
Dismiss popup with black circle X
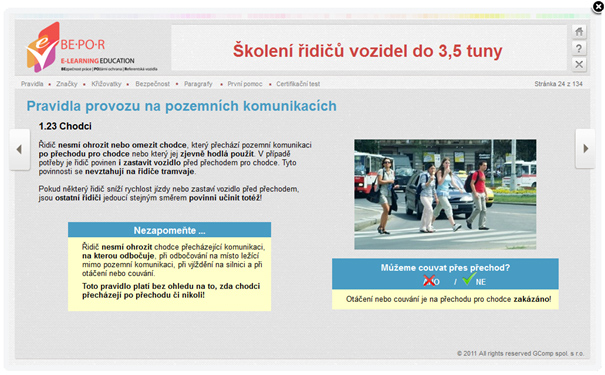point(598,7)
